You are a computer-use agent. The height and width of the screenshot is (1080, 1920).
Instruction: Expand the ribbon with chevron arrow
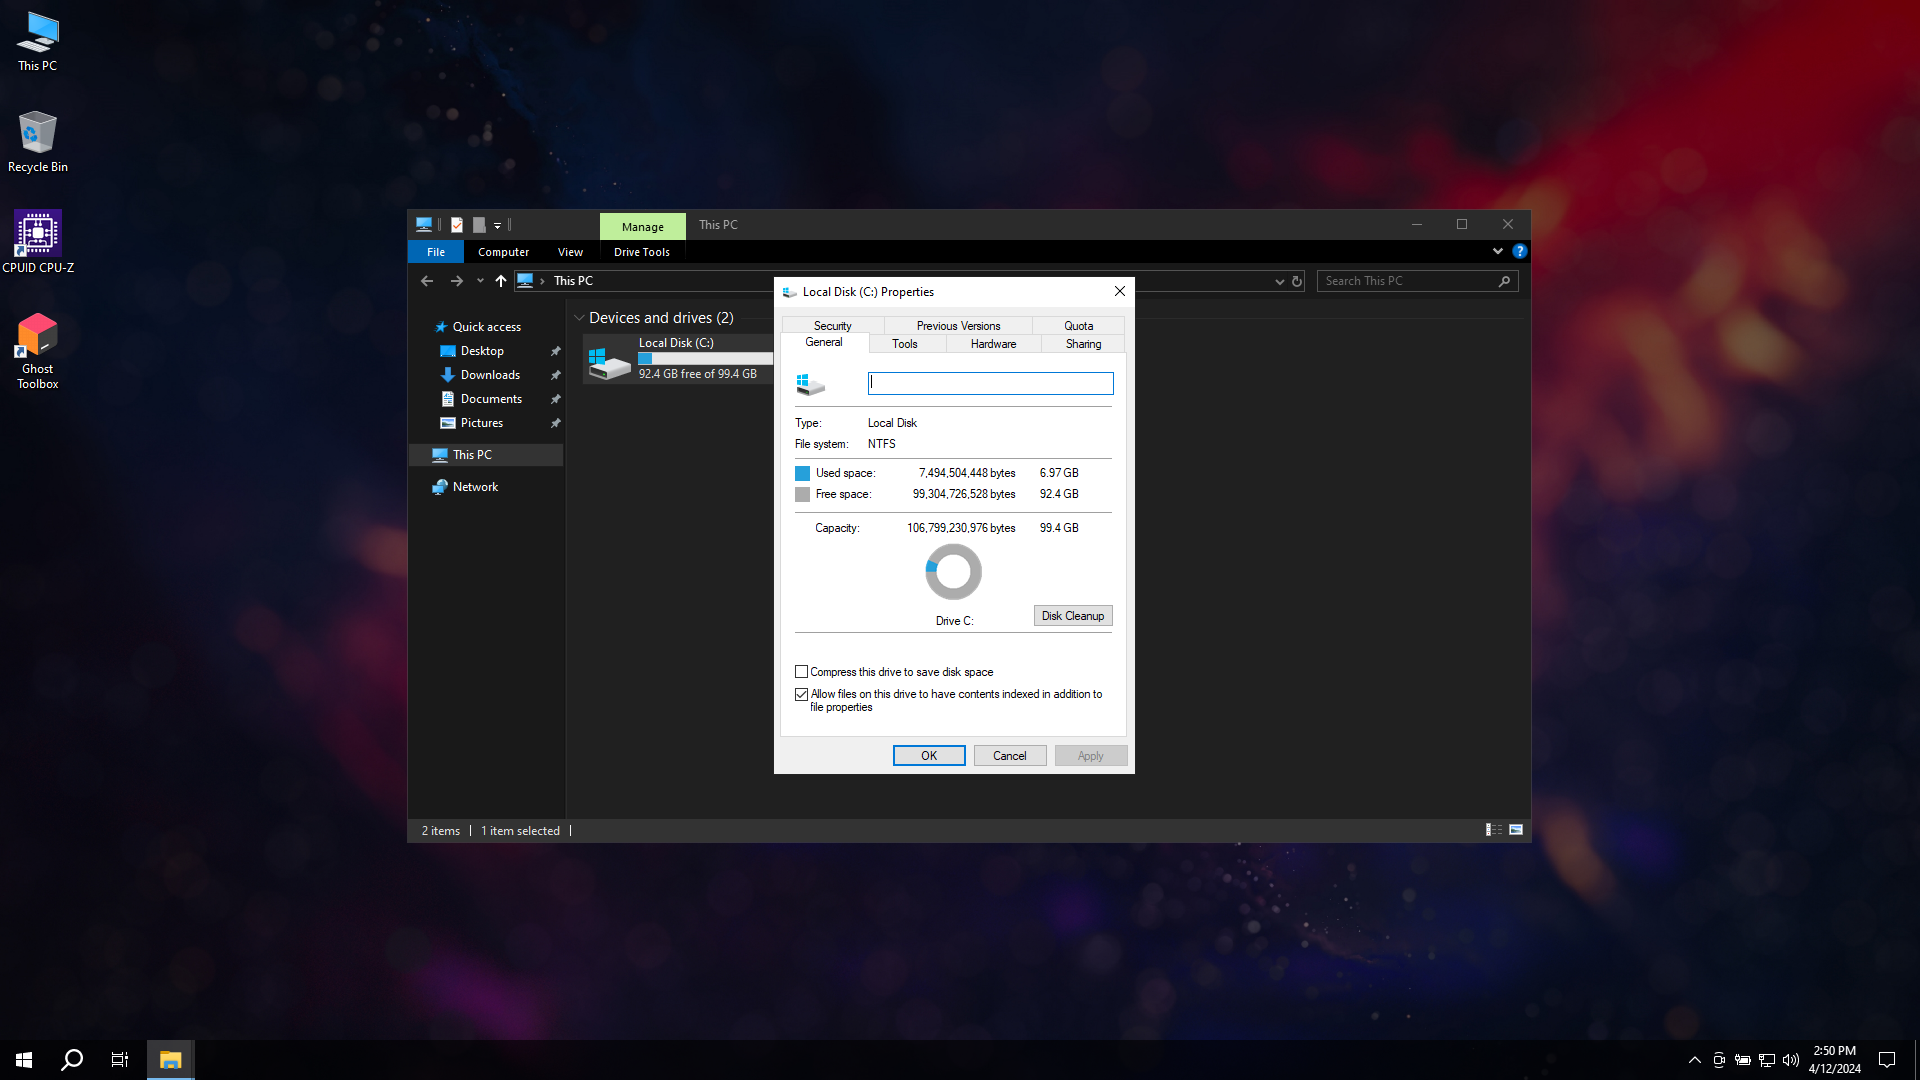[1497, 251]
